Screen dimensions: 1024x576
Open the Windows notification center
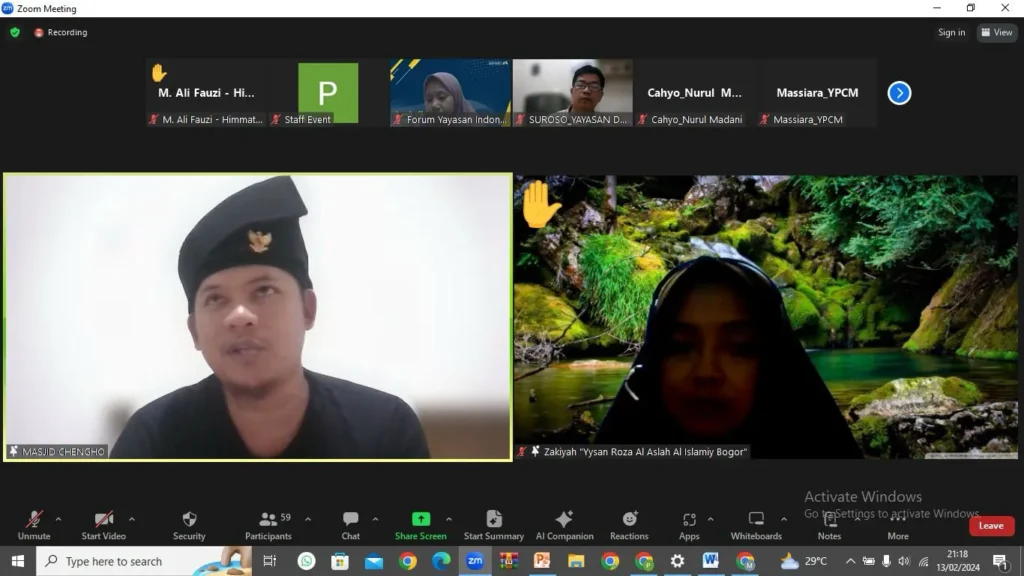click(1000, 561)
